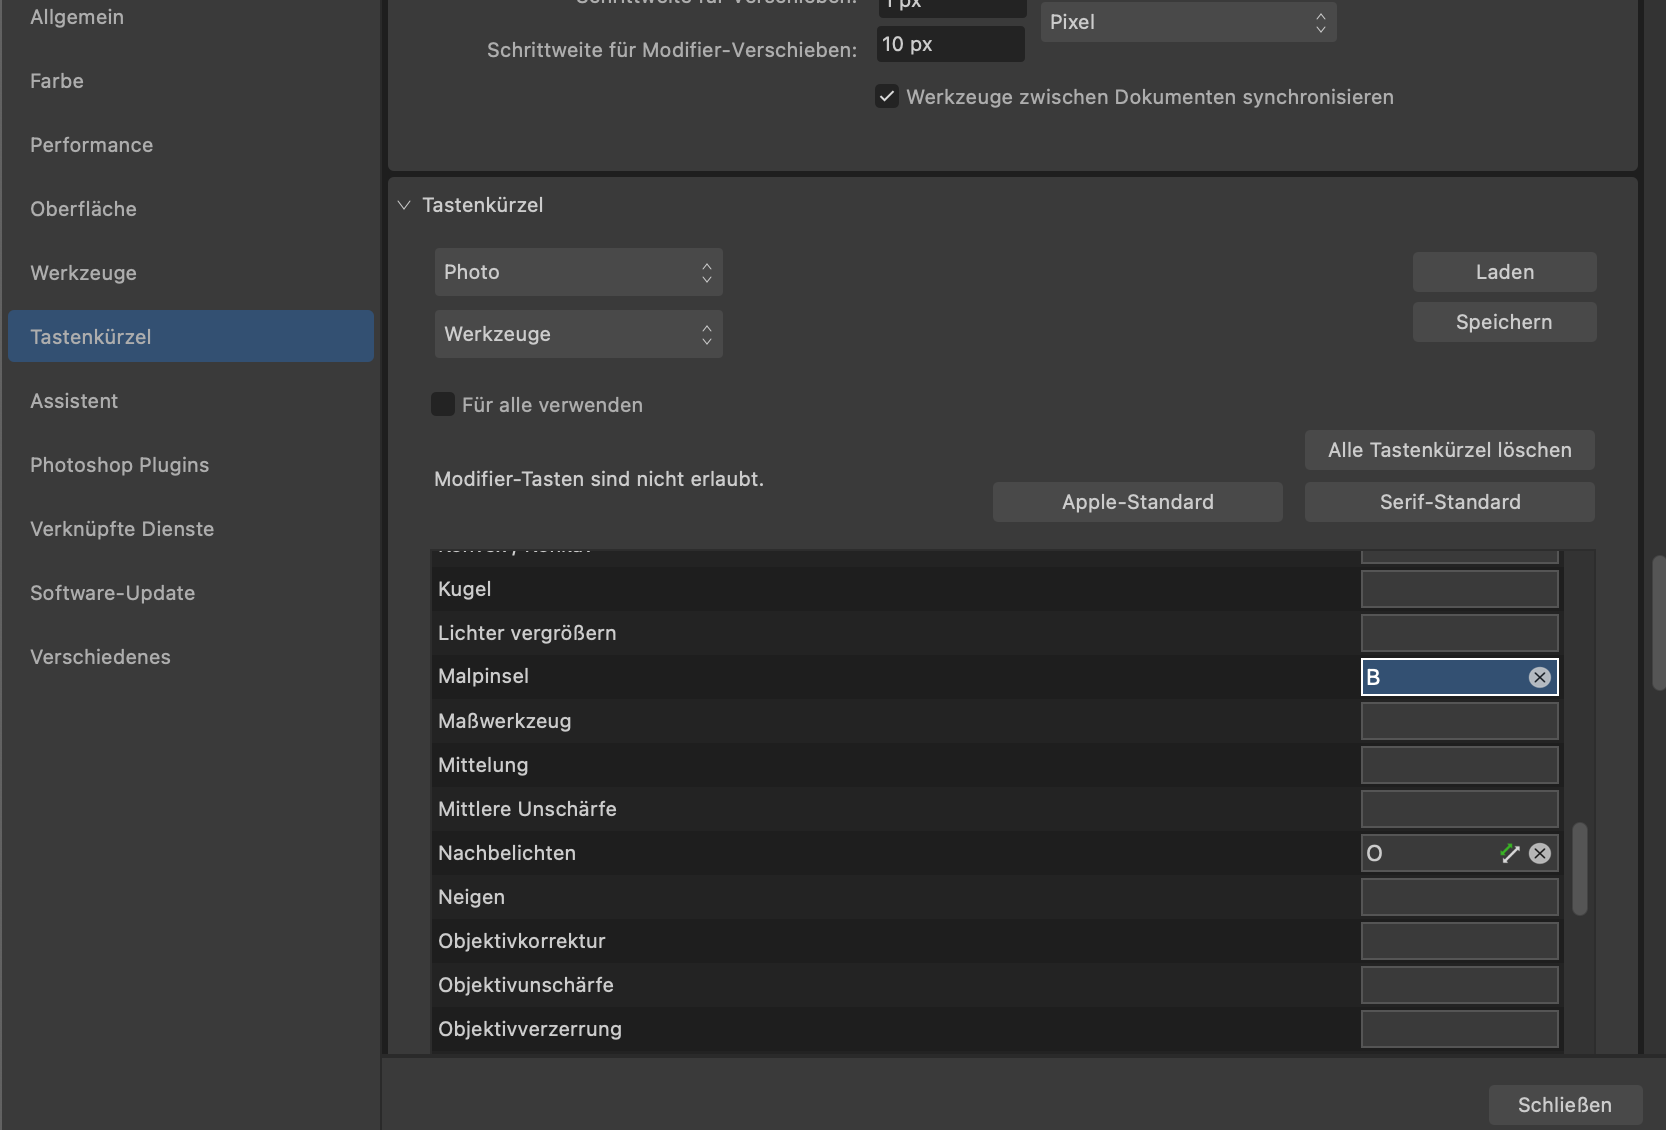This screenshot has height=1130, width=1666.
Task: Open the Verschiedenes category
Action: click(190, 657)
